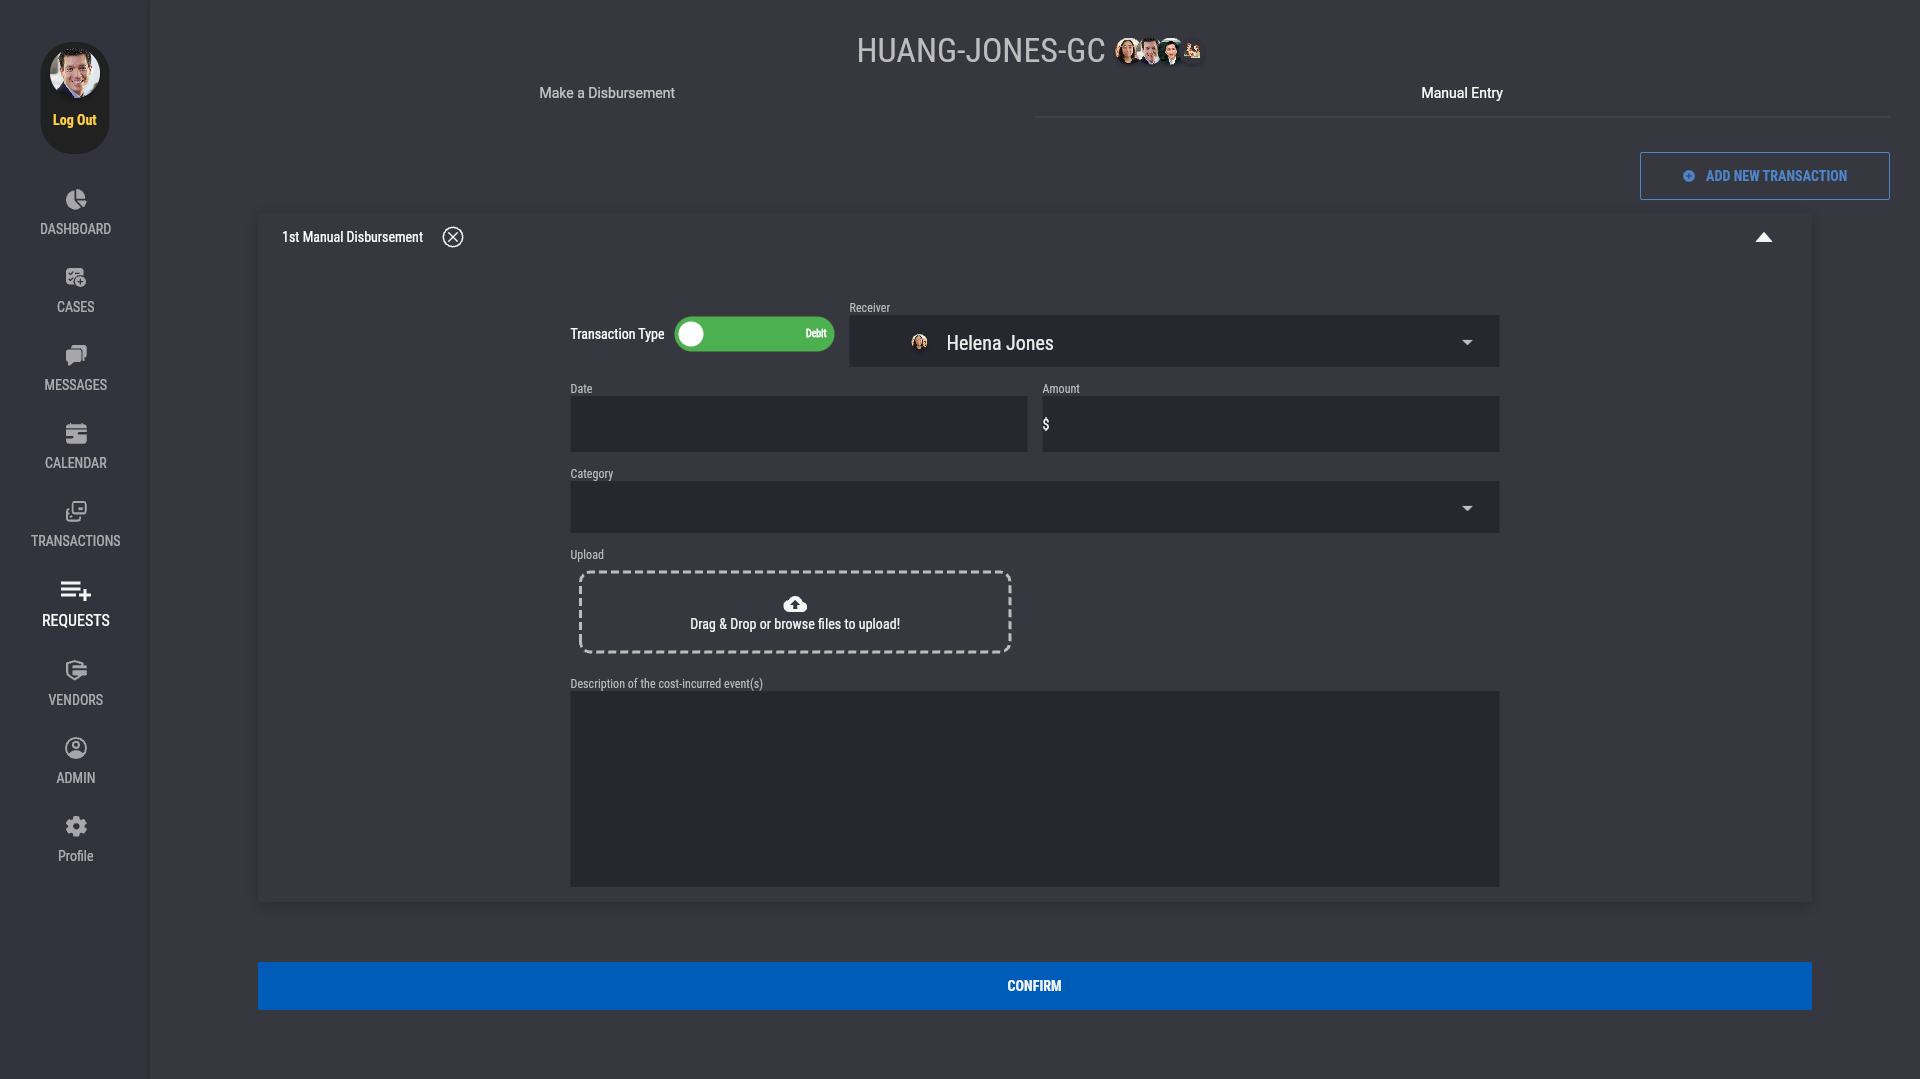Open the Admin user icon
This screenshot has height=1079, width=1920.
click(x=76, y=749)
